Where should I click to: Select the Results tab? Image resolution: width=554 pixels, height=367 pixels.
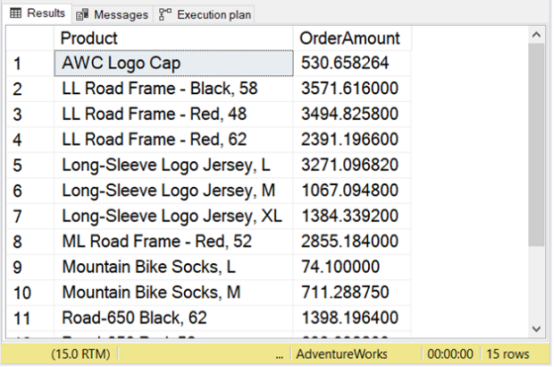point(37,13)
